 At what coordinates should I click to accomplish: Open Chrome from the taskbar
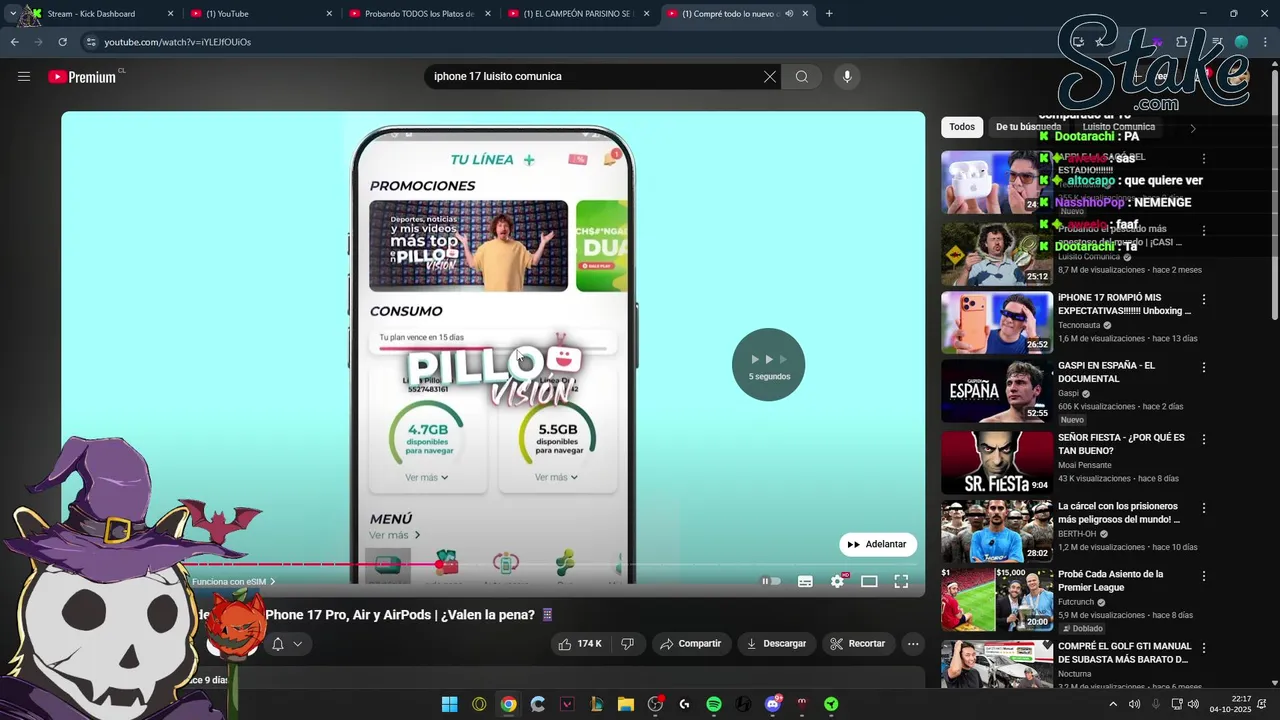(x=509, y=704)
